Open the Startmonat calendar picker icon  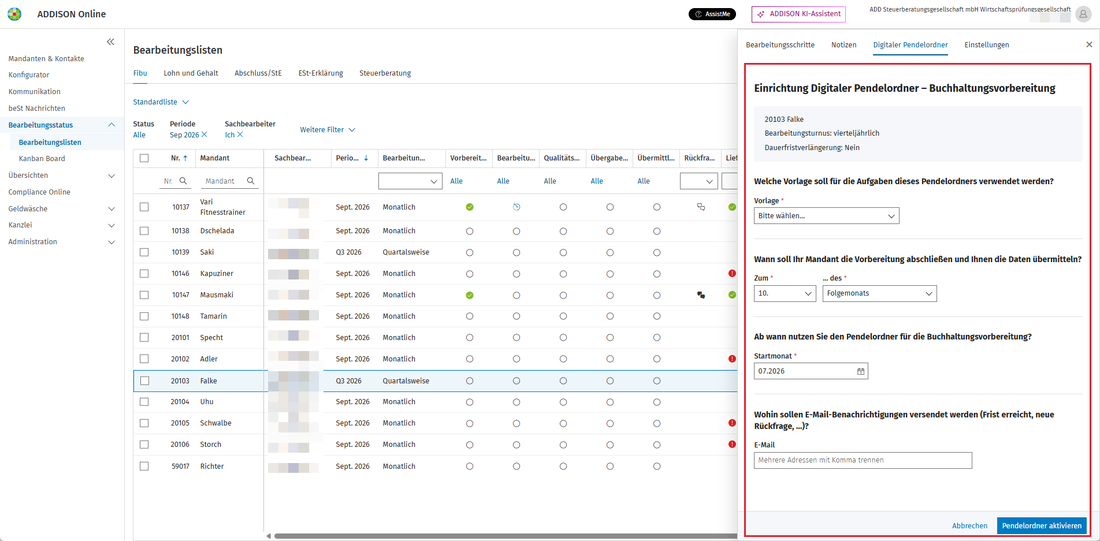tap(861, 370)
